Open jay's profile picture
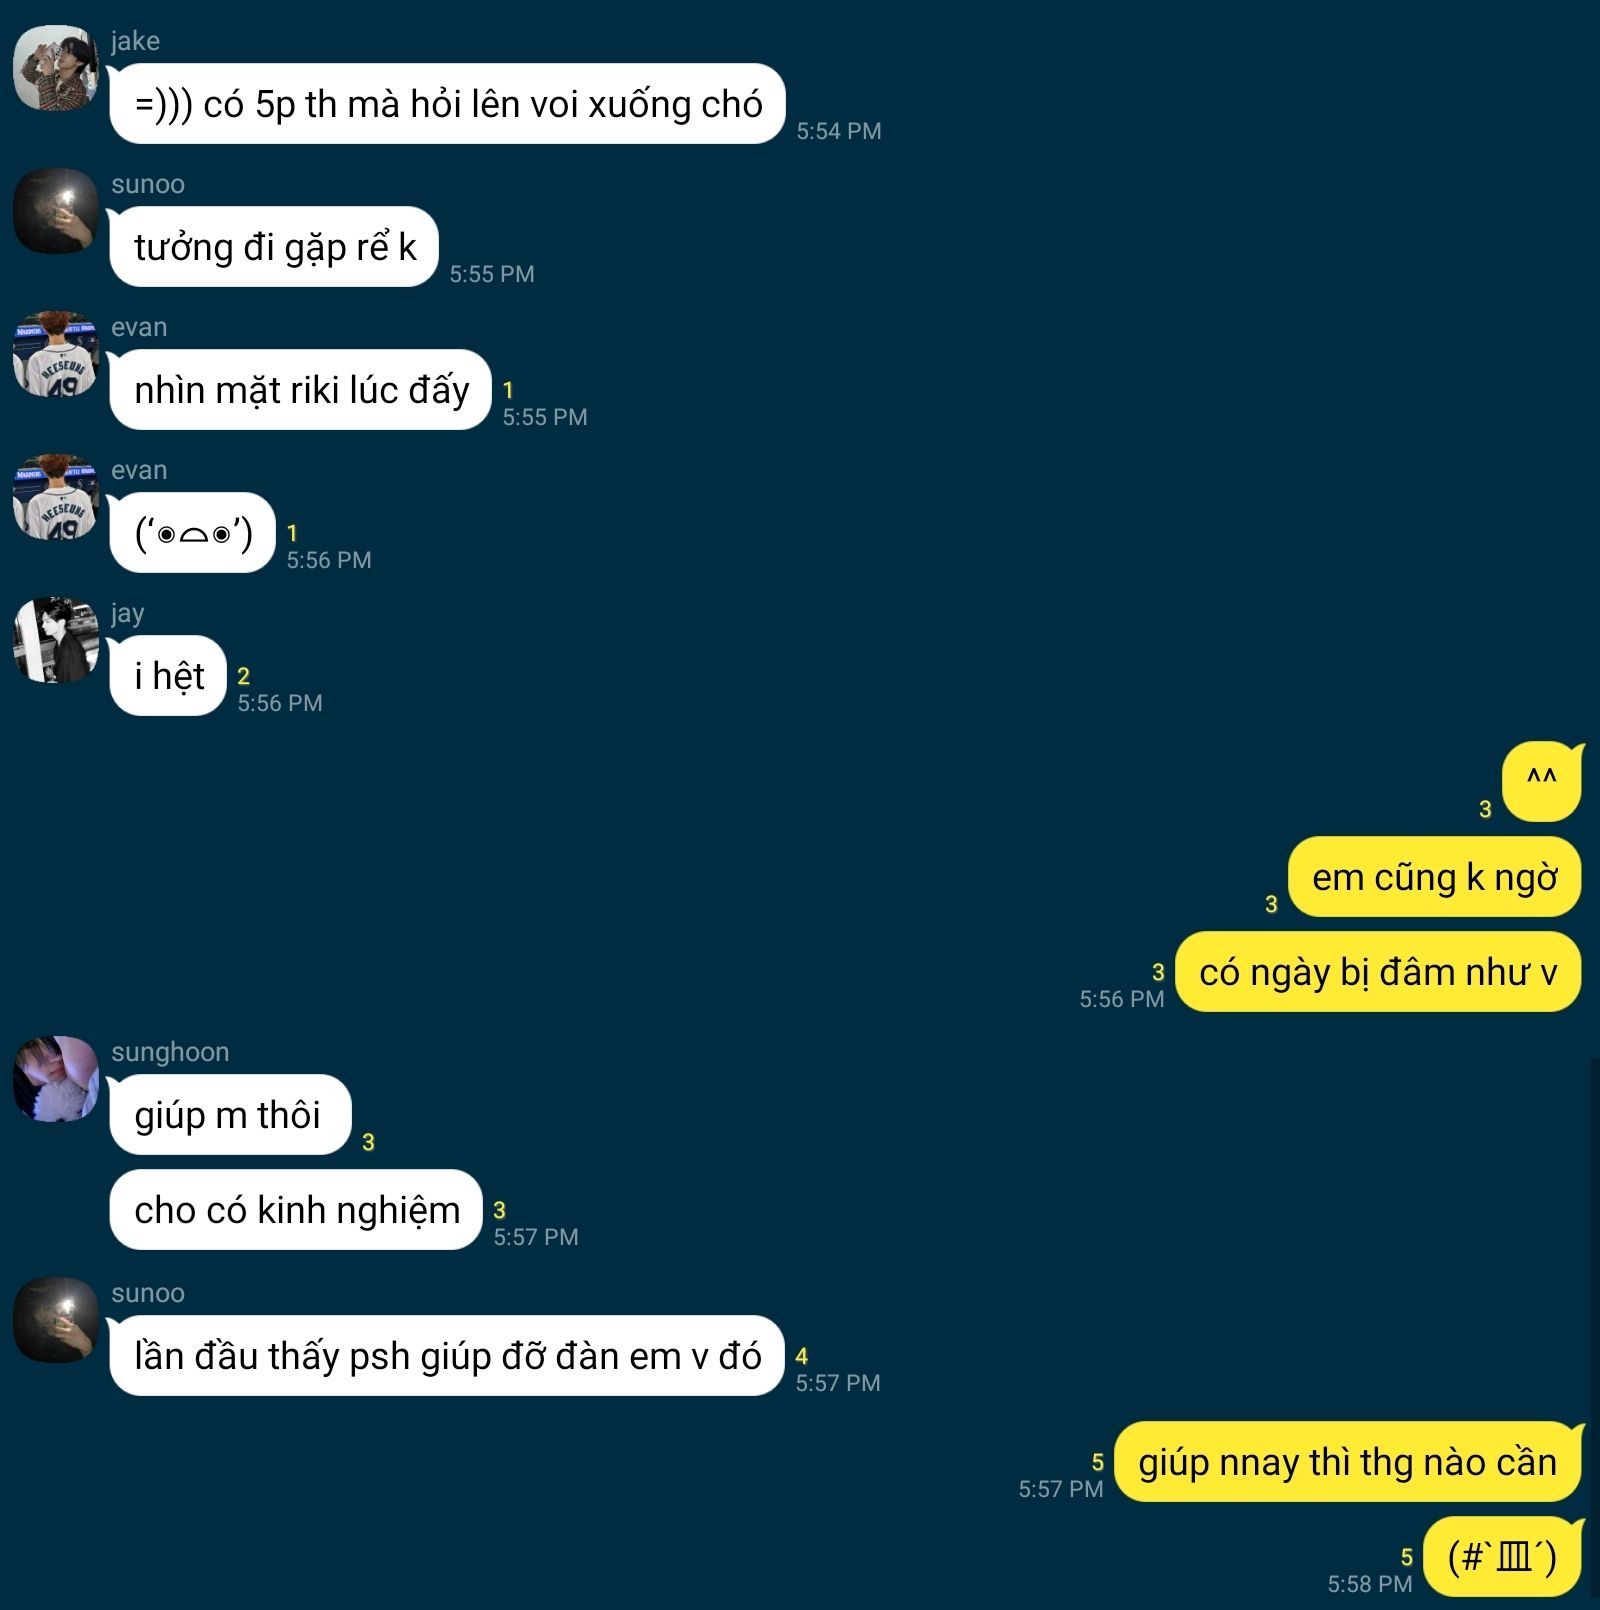 pos(56,640)
